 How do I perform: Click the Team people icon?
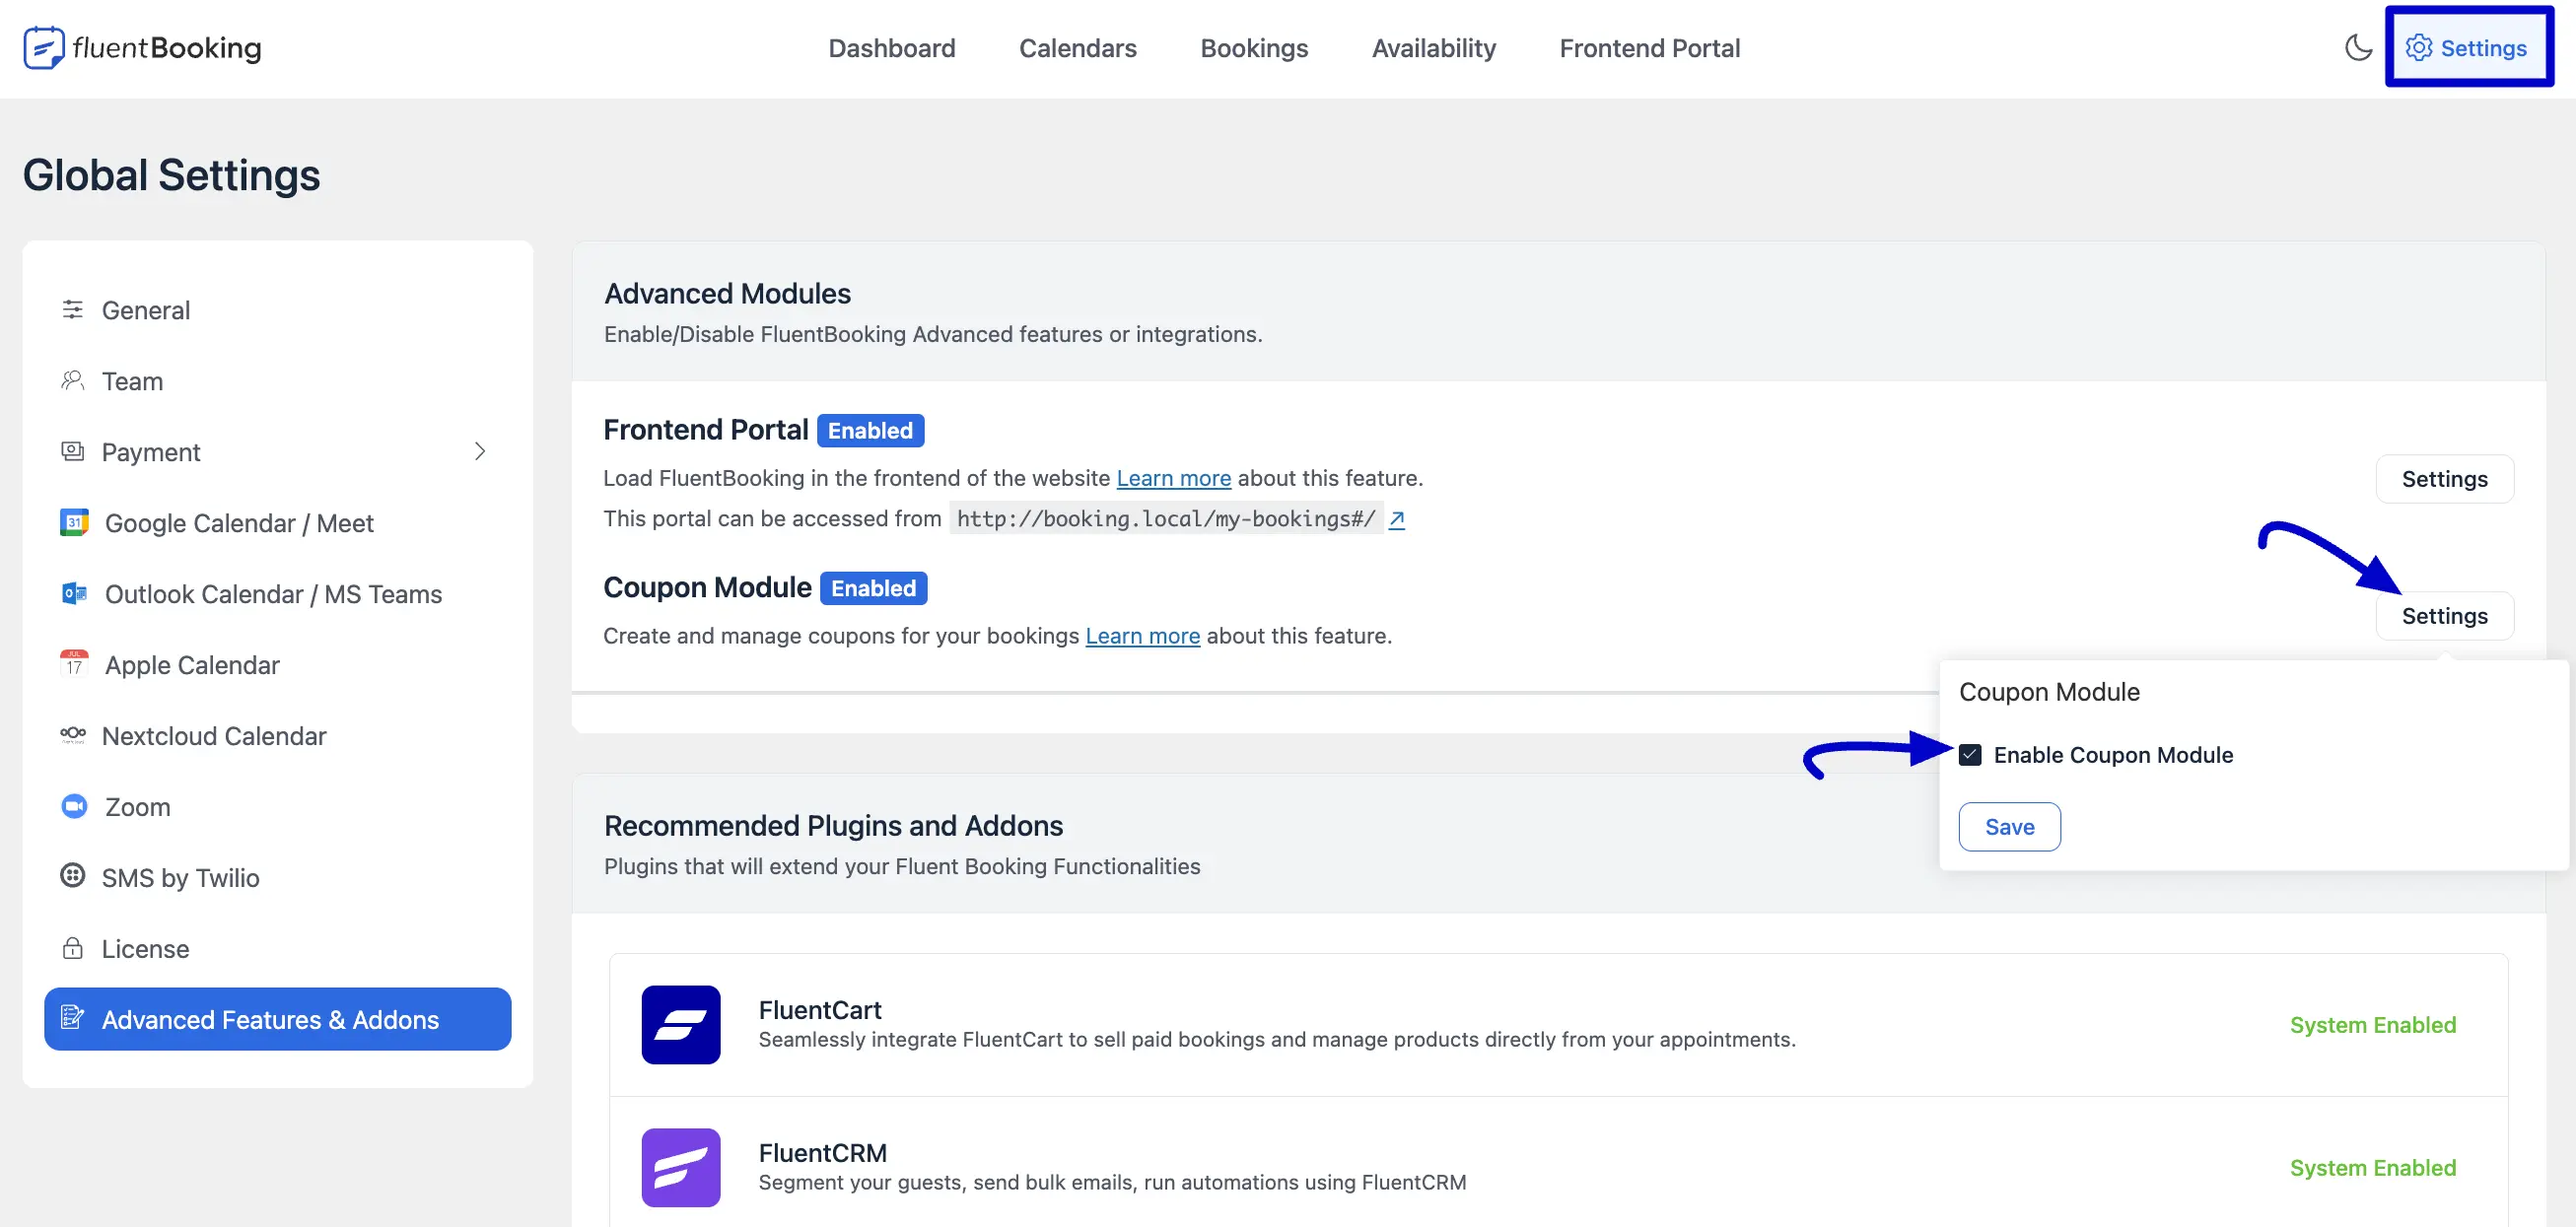[x=73, y=380]
